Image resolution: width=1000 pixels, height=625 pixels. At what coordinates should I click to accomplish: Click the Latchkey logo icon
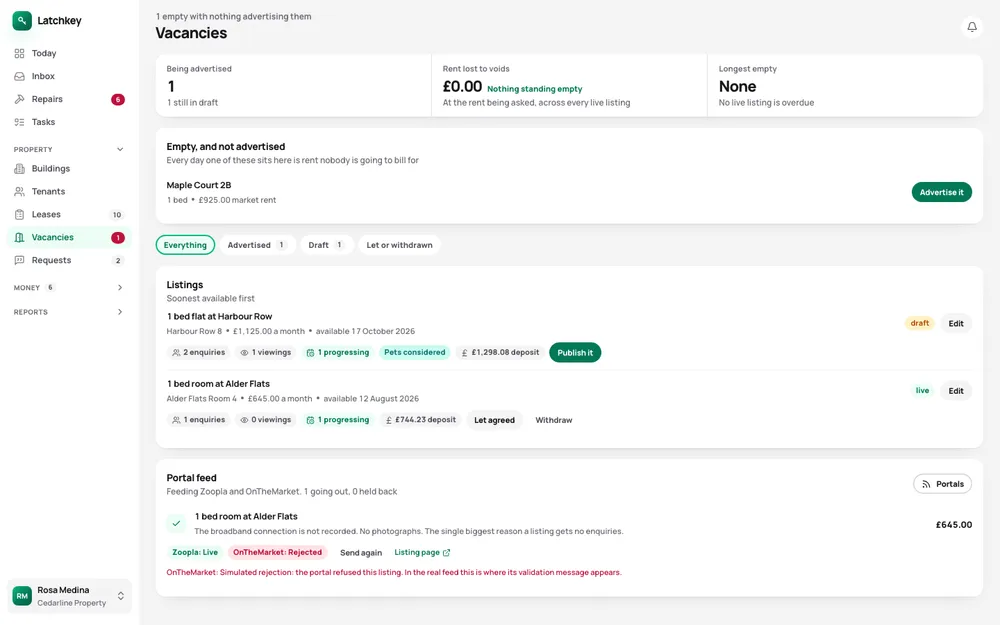click(x=22, y=20)
